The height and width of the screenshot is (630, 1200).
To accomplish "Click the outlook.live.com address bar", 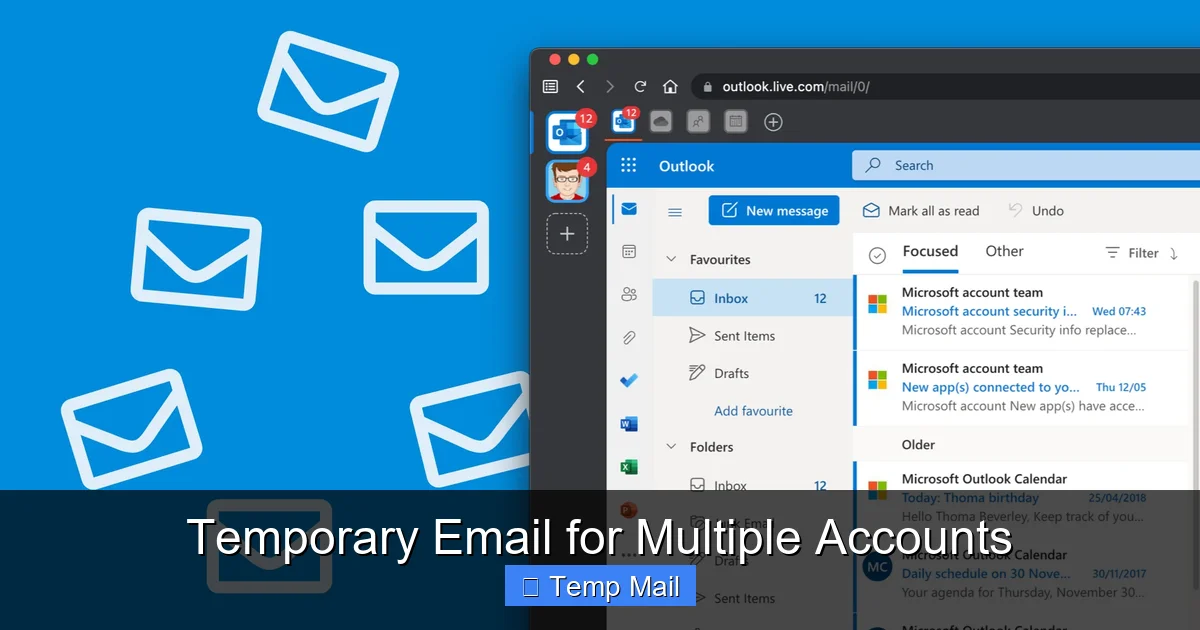I will [x=945, y=86].
